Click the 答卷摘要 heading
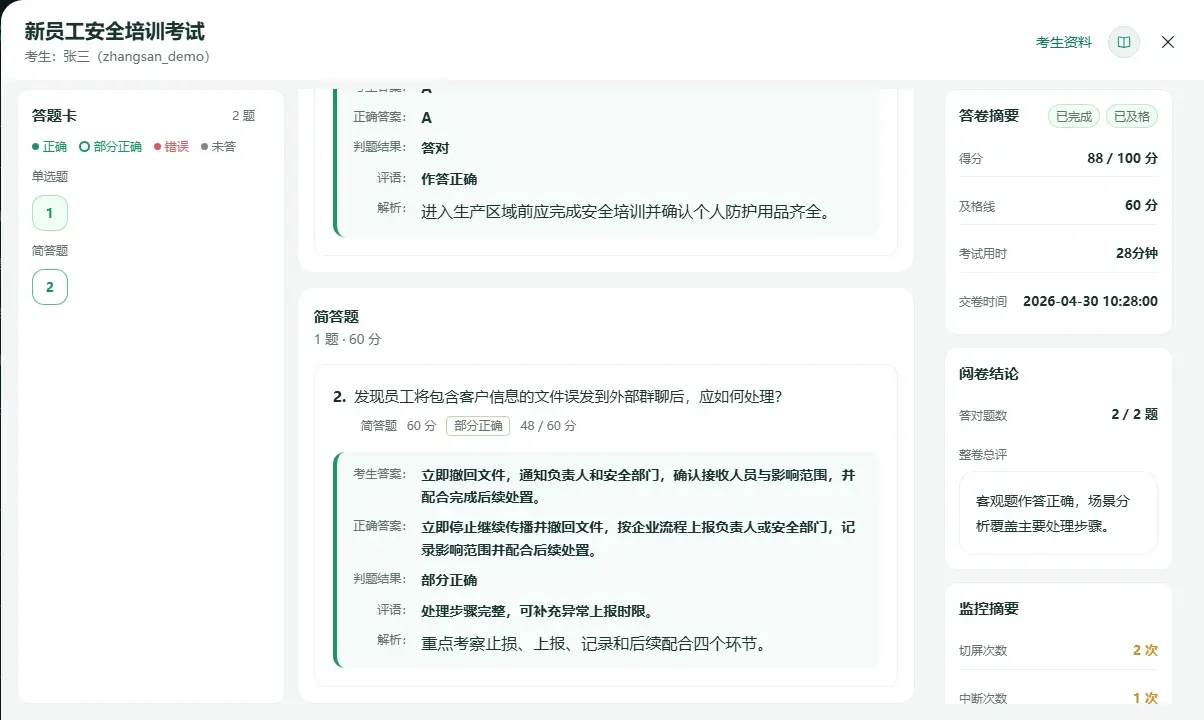 (989, 116)
